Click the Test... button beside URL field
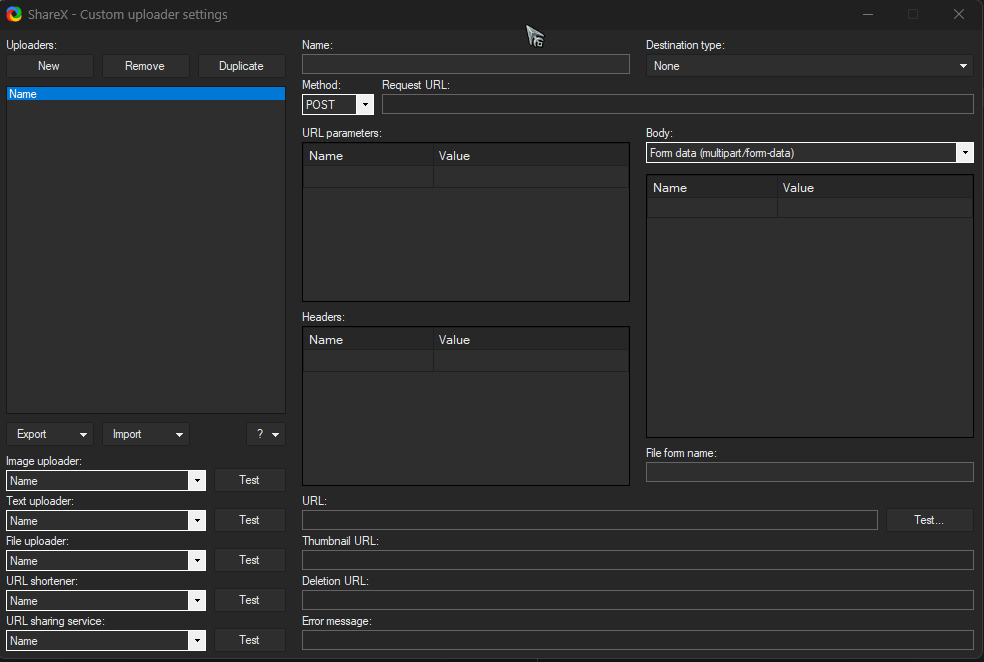Viewport: 984px width, 662px height. coord(929,520)
